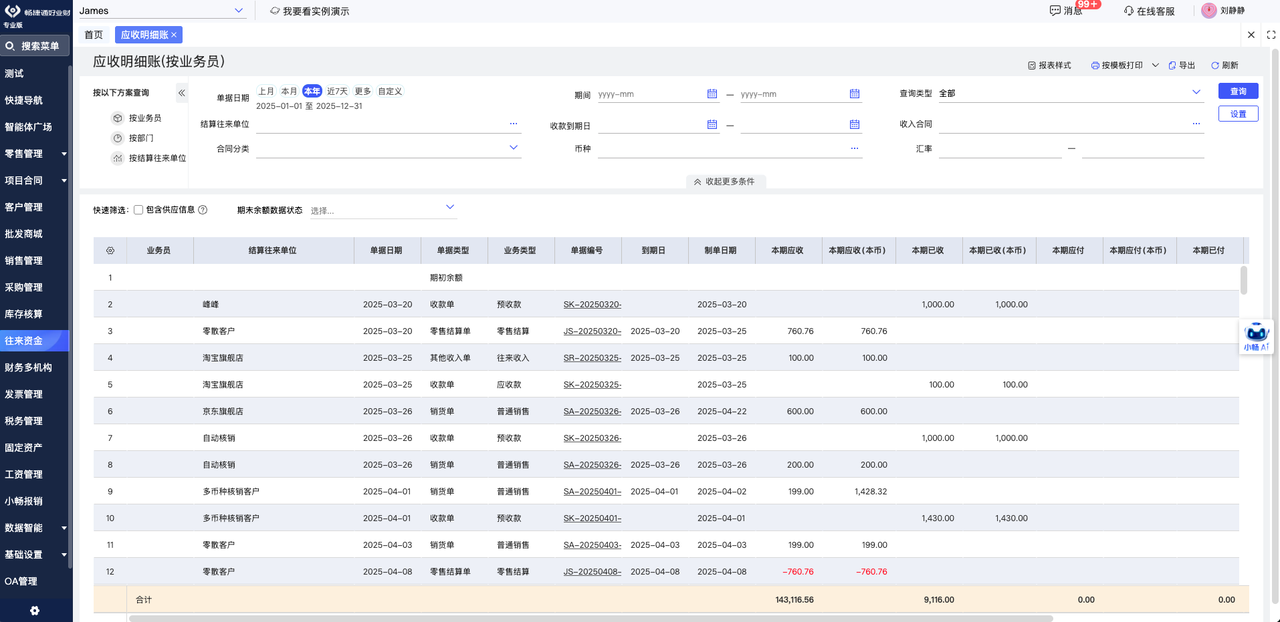Viewport: 1280px width, 622px height.
Task: Select the 本年 date range option
Action: (x=313, y=91)
